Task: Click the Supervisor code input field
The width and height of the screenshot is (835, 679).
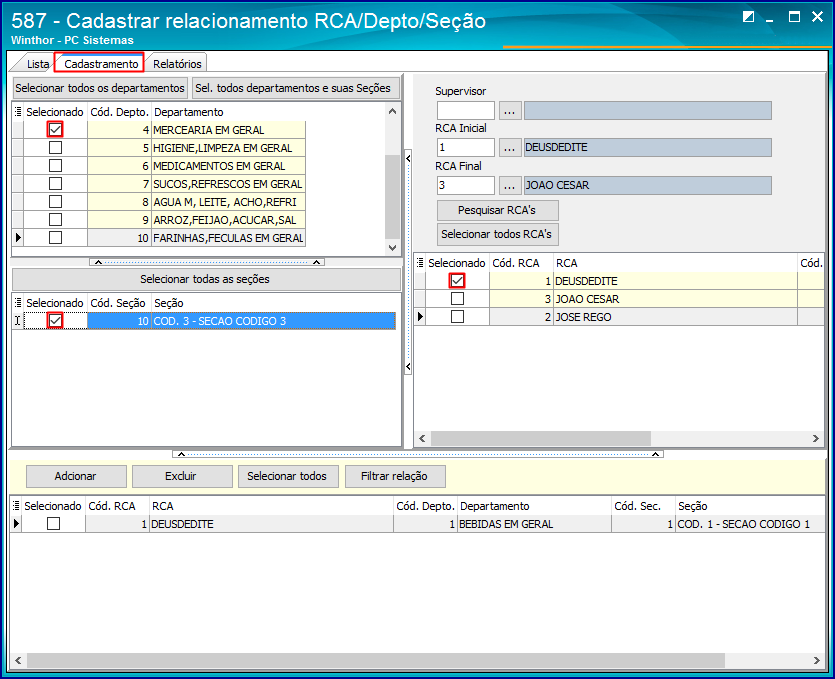Action: coord(465,111)
